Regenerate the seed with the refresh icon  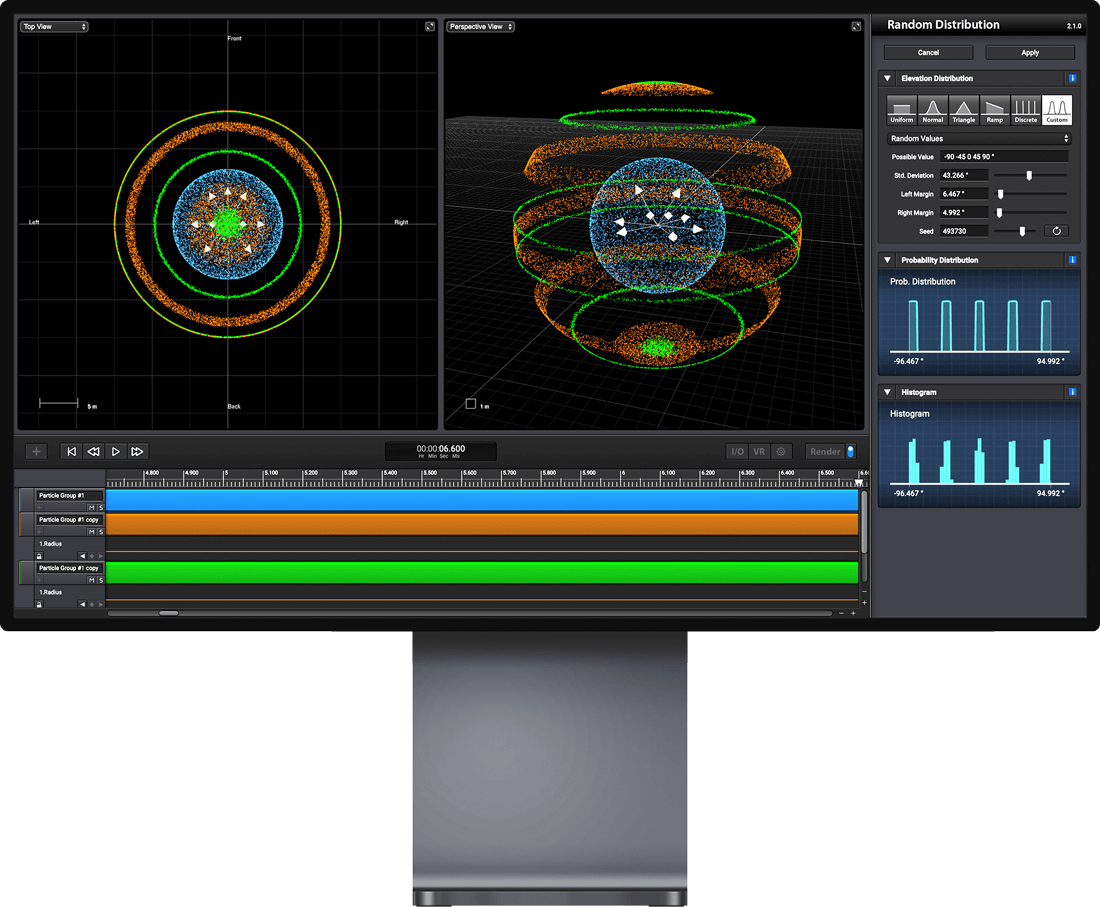1055,231
